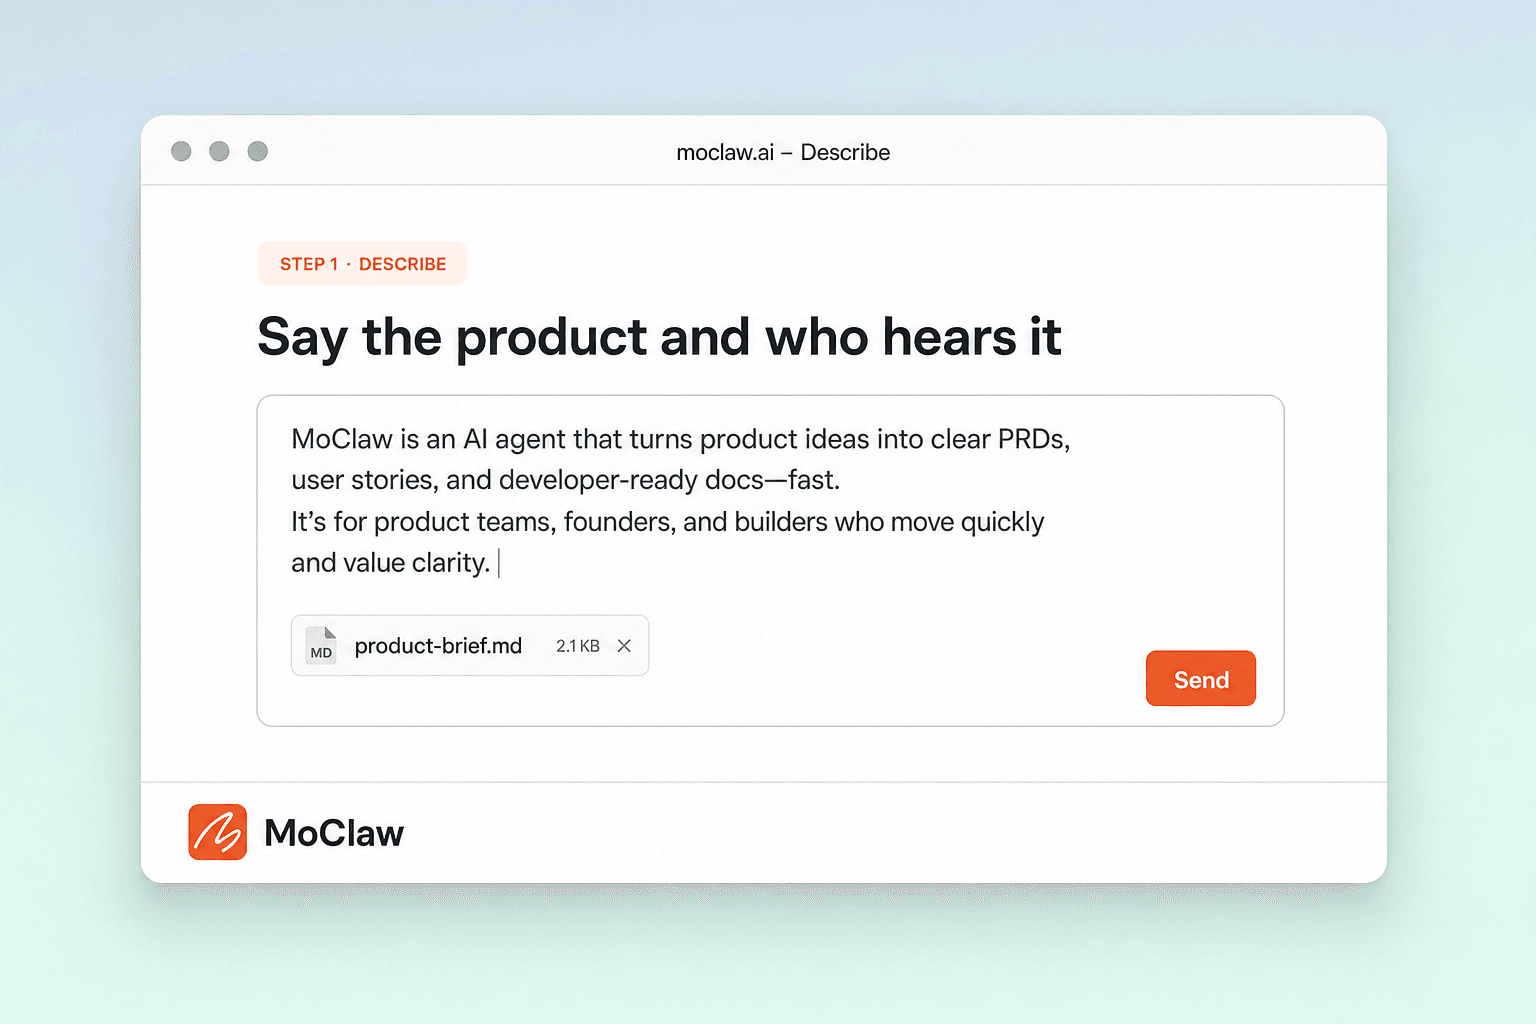Click the orange Send button

point(1200,678)
